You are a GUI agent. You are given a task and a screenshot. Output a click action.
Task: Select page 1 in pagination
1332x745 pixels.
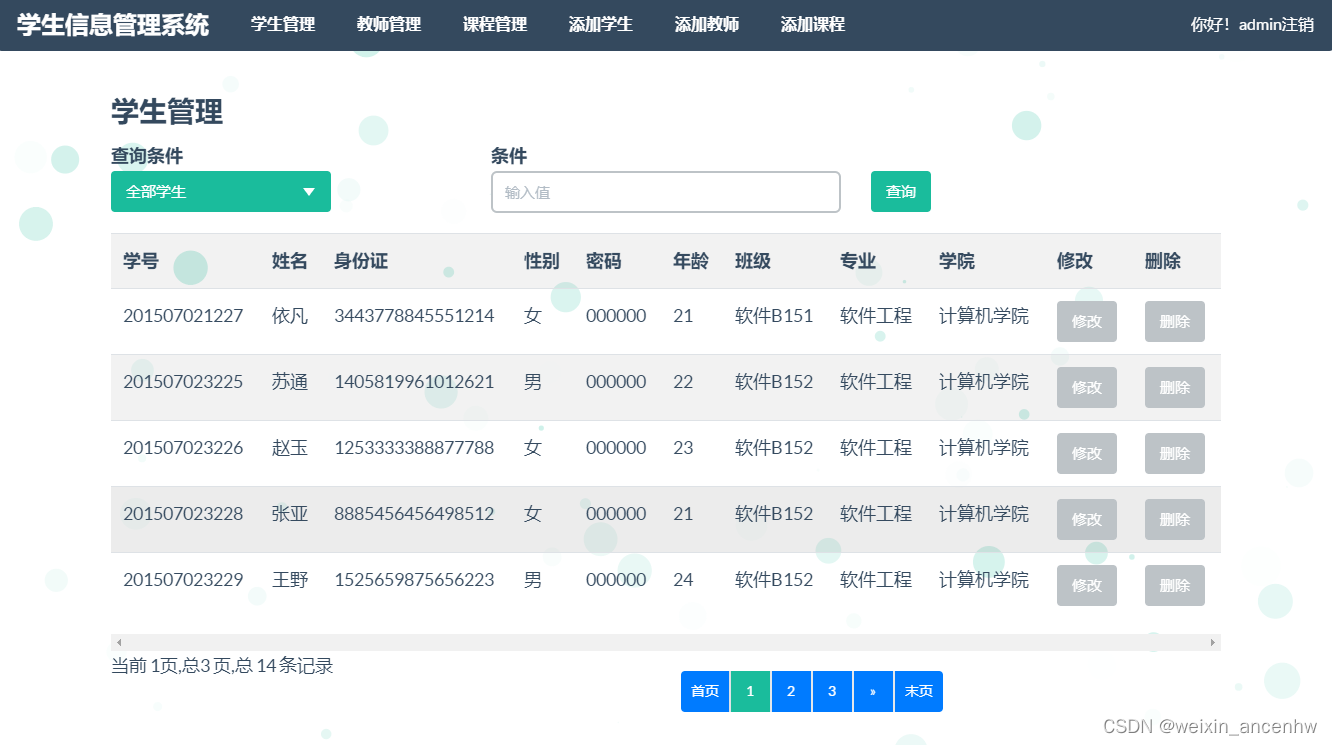coord(750,692)
